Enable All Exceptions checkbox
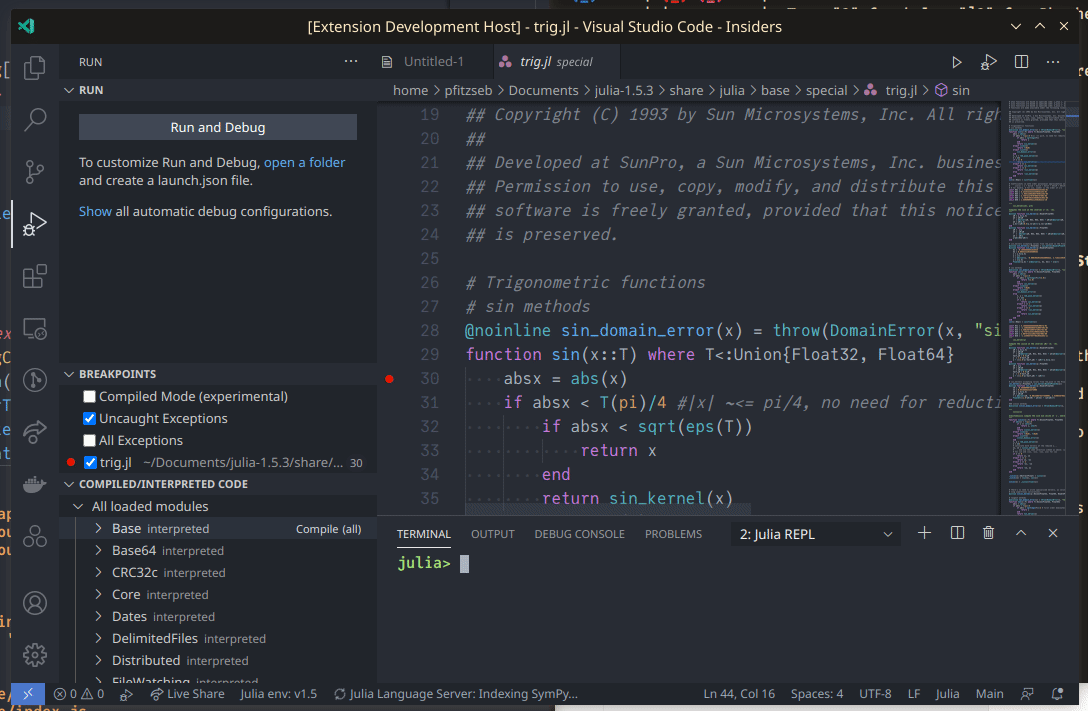The width and height of the screenshot is (1088, 711). [x=90, y=440]
